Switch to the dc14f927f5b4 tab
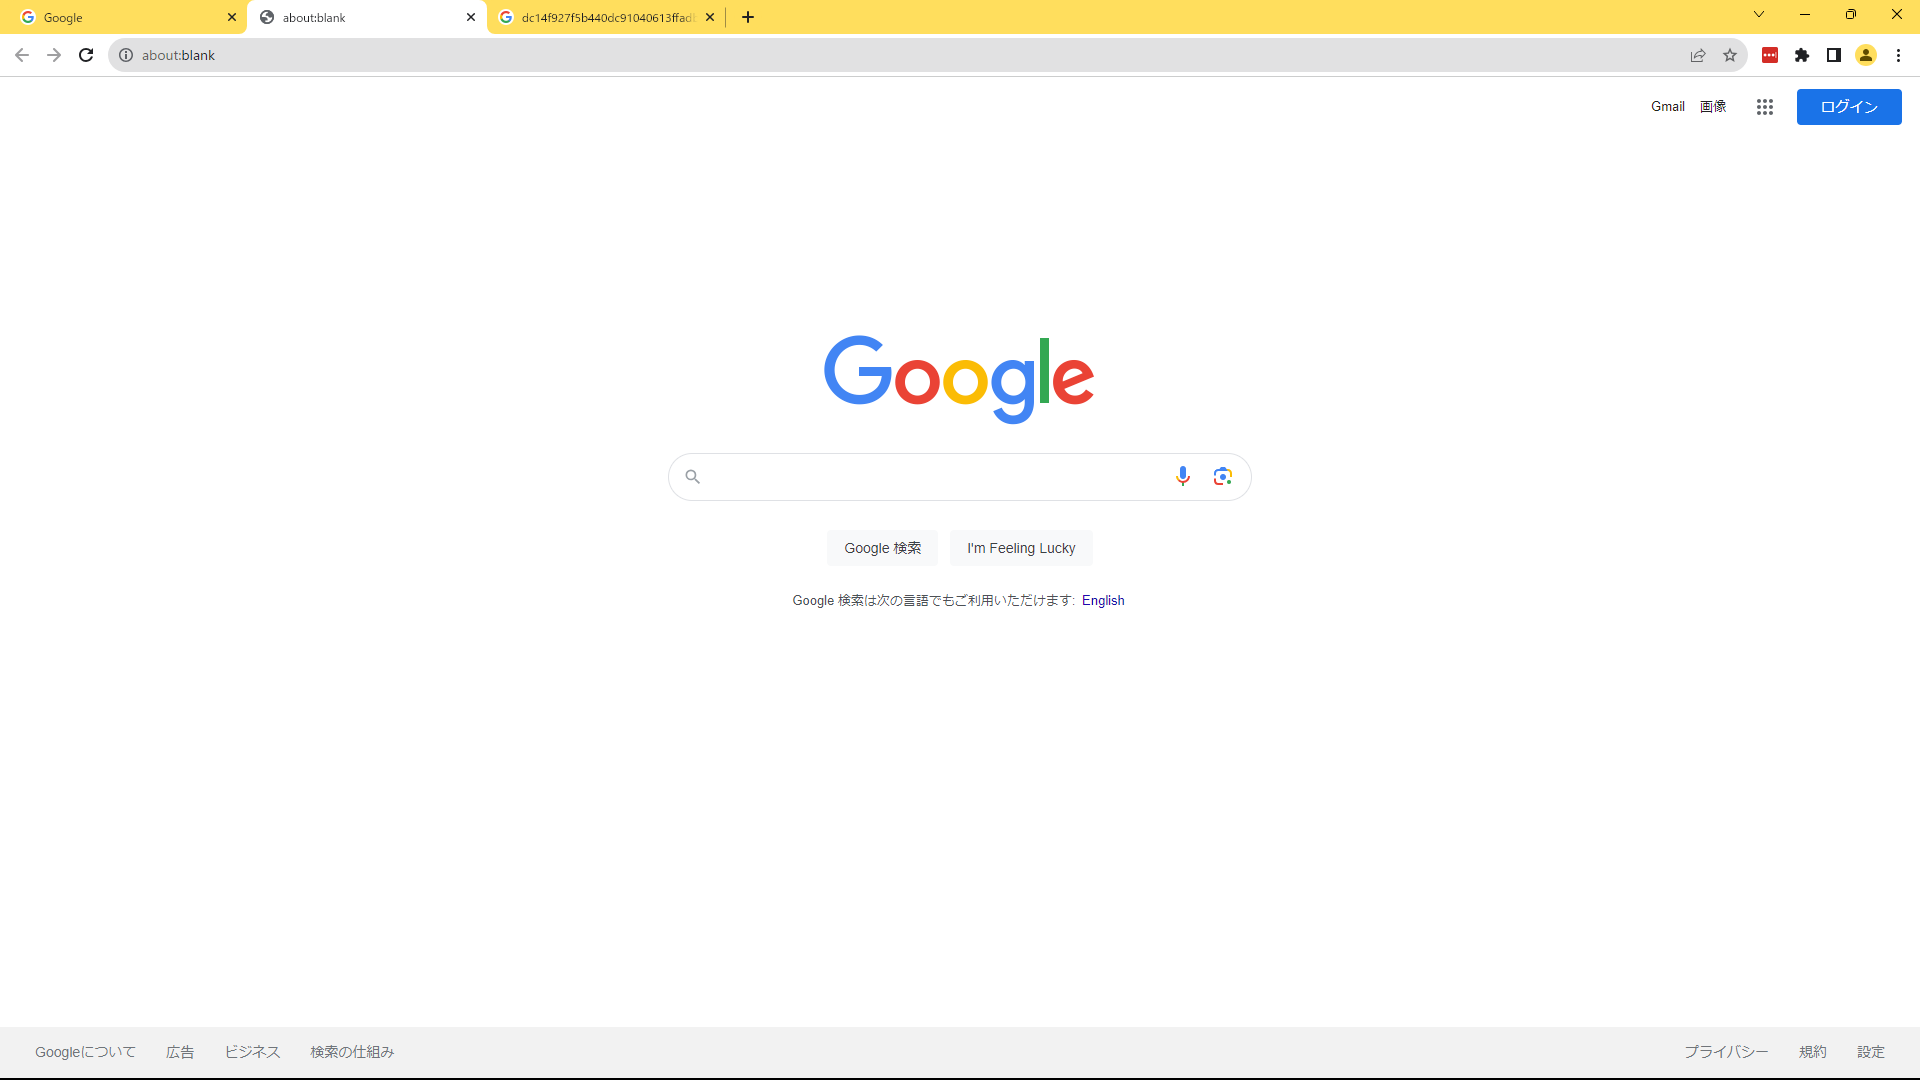The width and height of the screenshot is (1920, 1080). (x=600, y=17)
